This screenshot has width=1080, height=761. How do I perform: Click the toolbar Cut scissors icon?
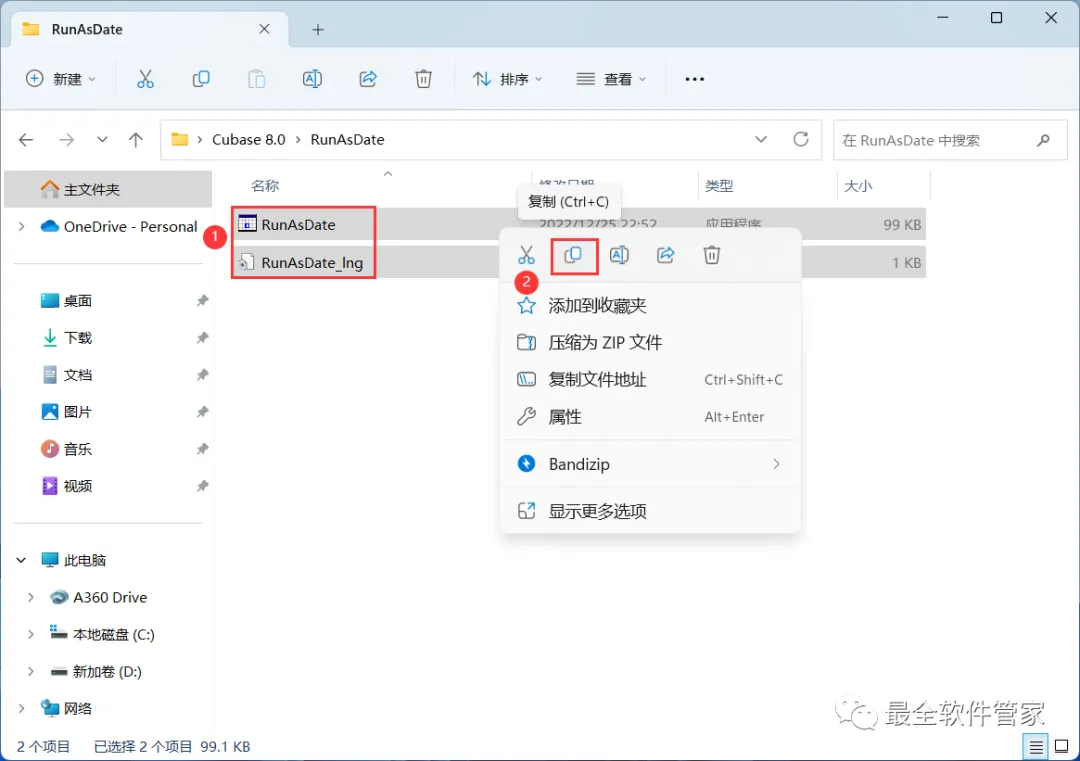tap(145, 79)
